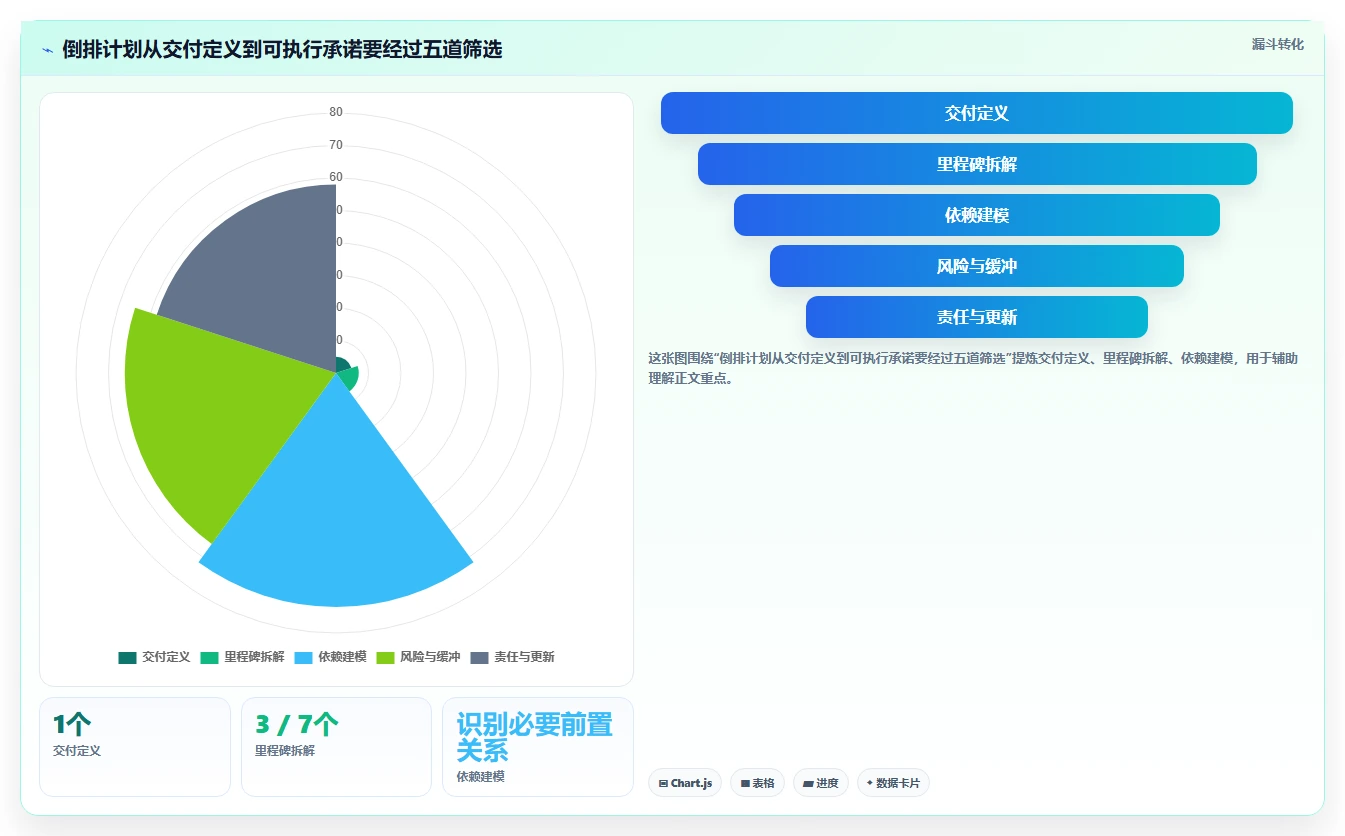This screenshot has height=836, width=1345.
Task: Toggle 里程碑拆解 legend color box
Action: 209,657
